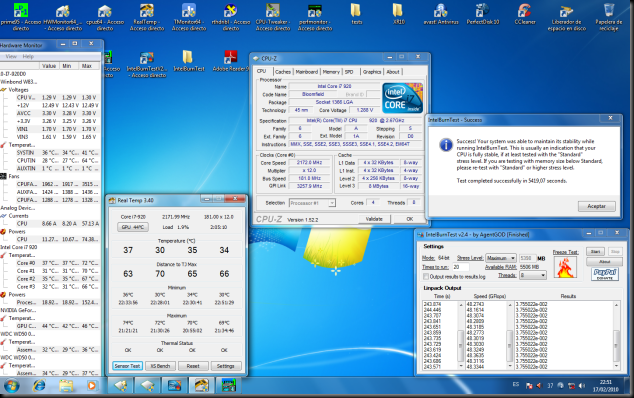Click the Speed list scrollbar in Linpack Output
Viewport: 634px width, 398px height.
(x=510, y=335)
